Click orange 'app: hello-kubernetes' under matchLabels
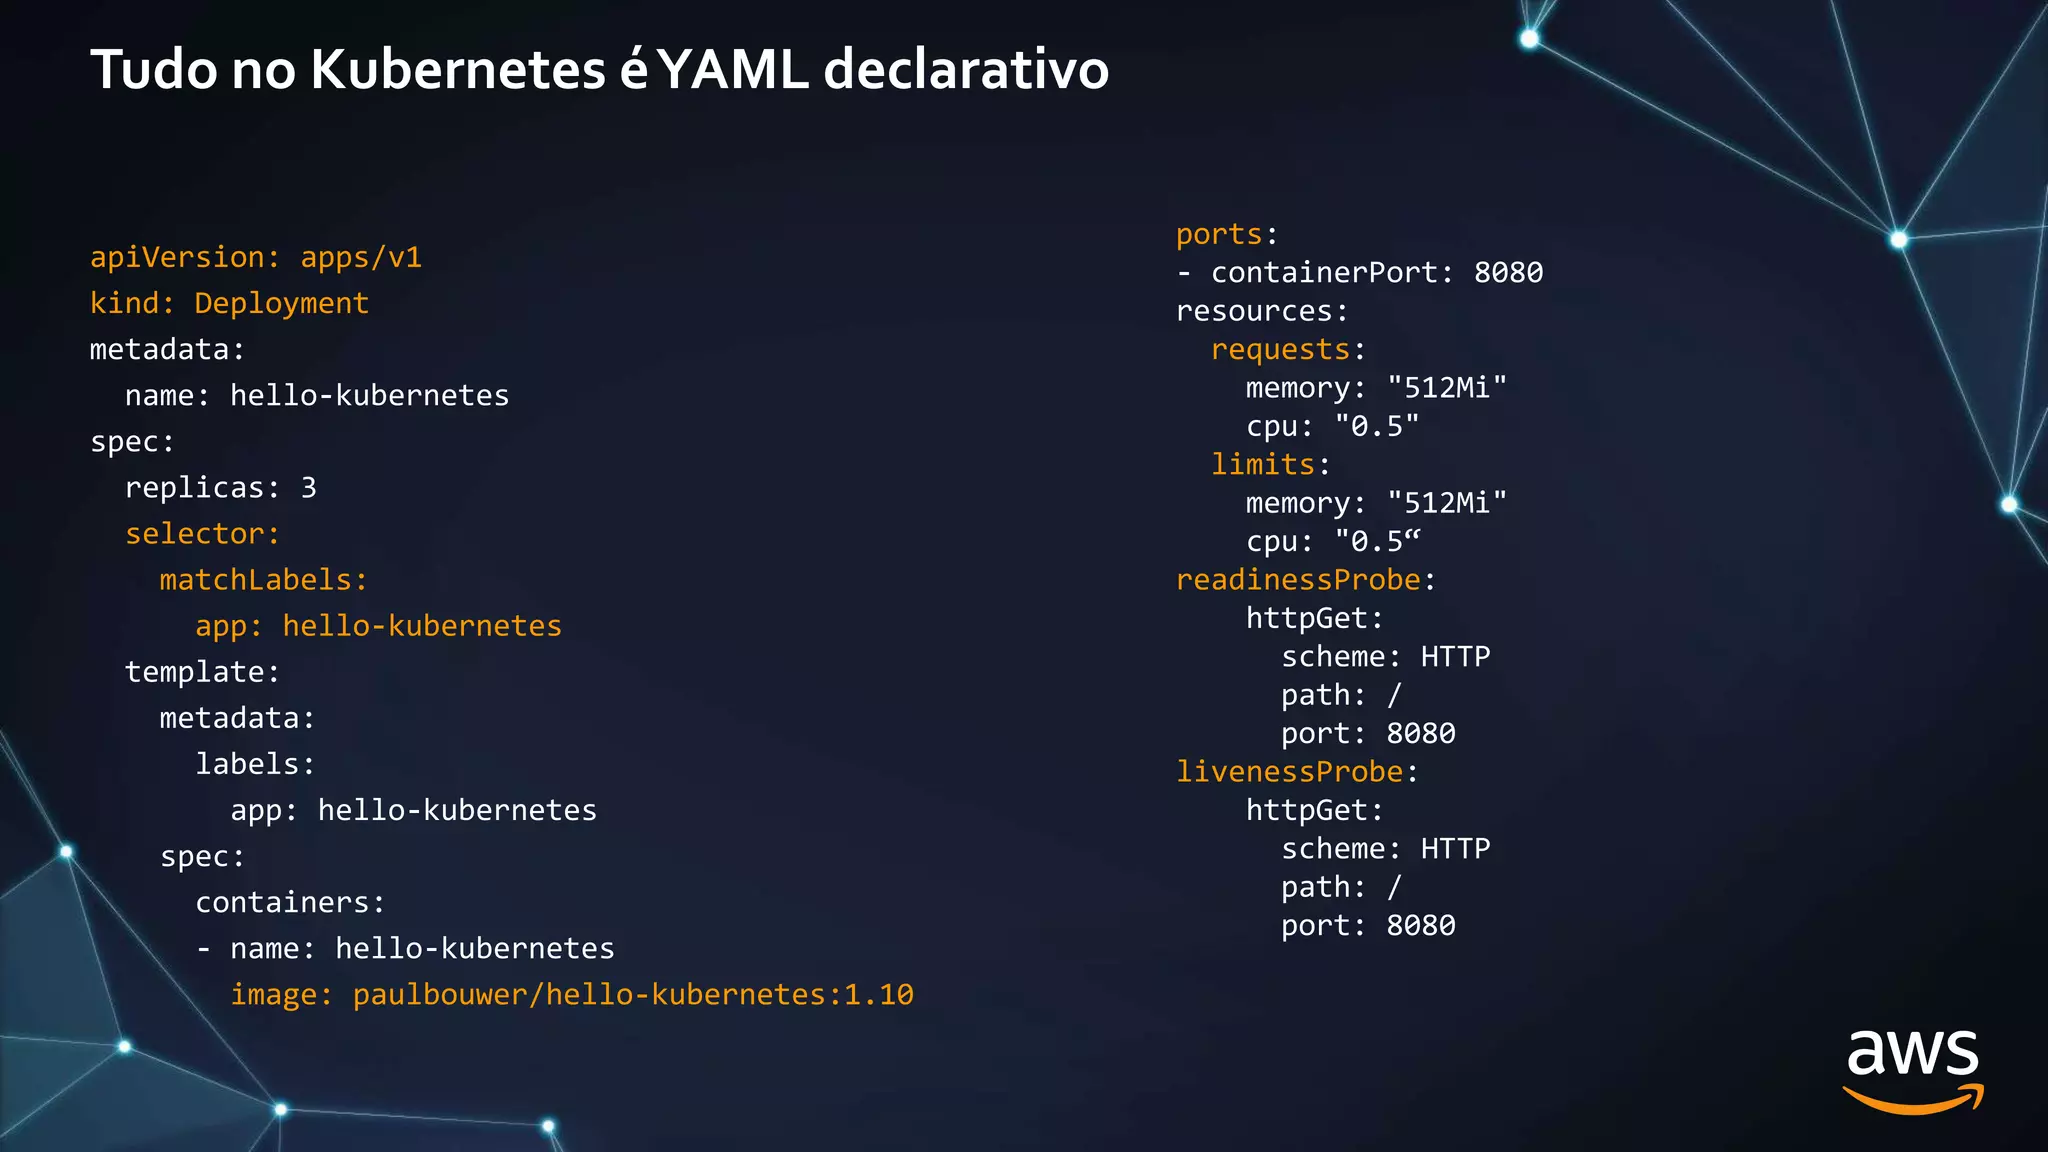 point(379,625)
